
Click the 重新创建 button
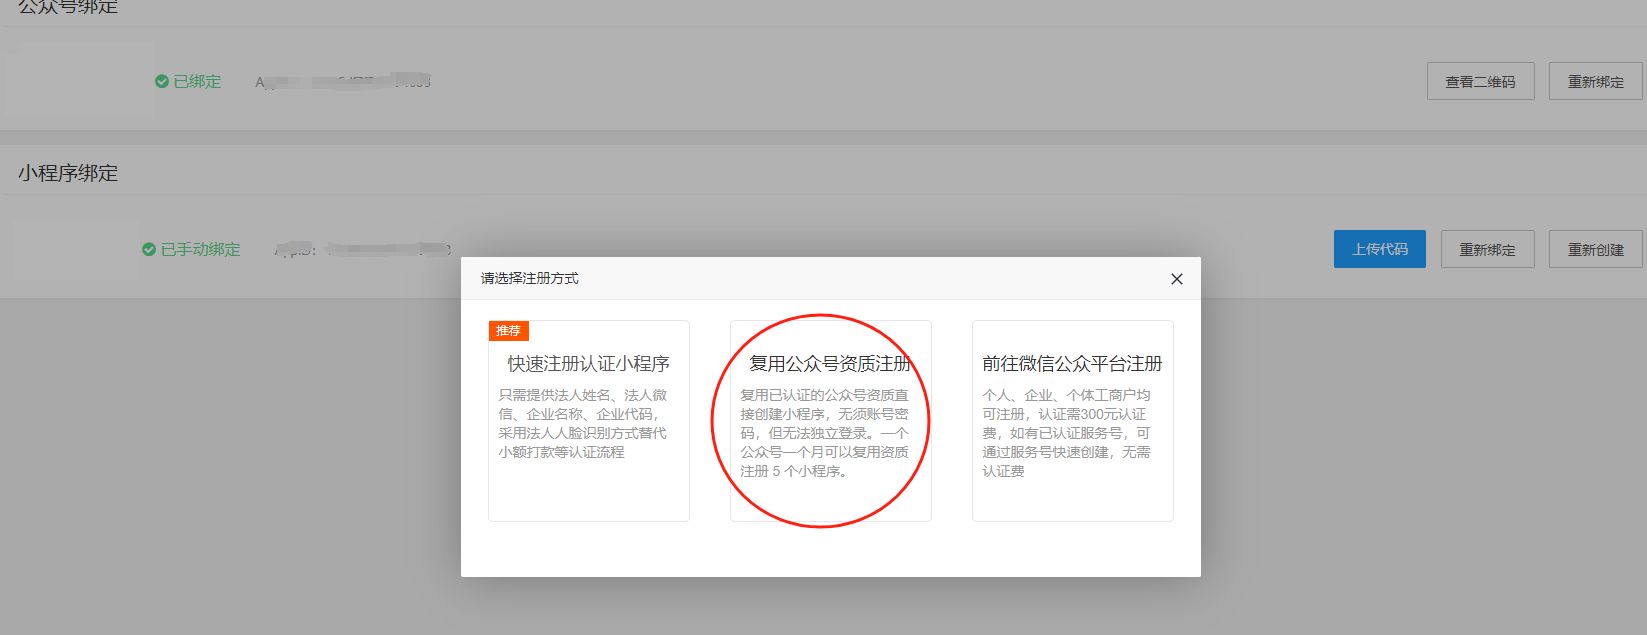(1595, 250)
